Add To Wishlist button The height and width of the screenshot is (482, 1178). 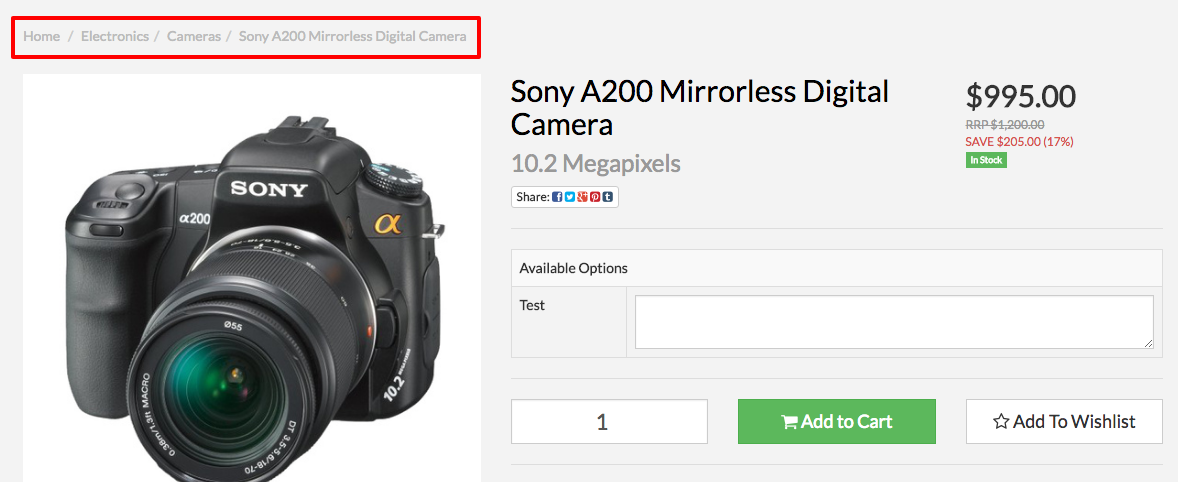[1064, 421]
